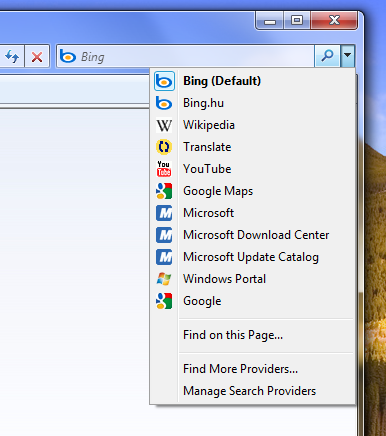Select Windows Portal in the menu

click(x=253, y=279)
